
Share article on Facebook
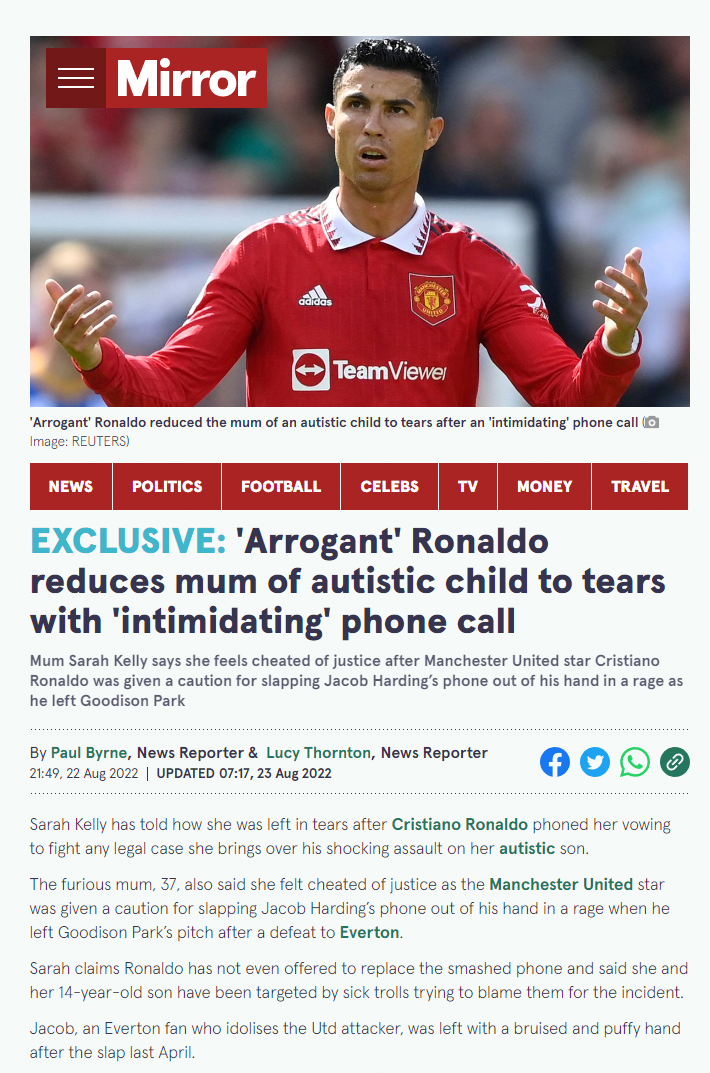pyautogui.click(x=555, y=762)
